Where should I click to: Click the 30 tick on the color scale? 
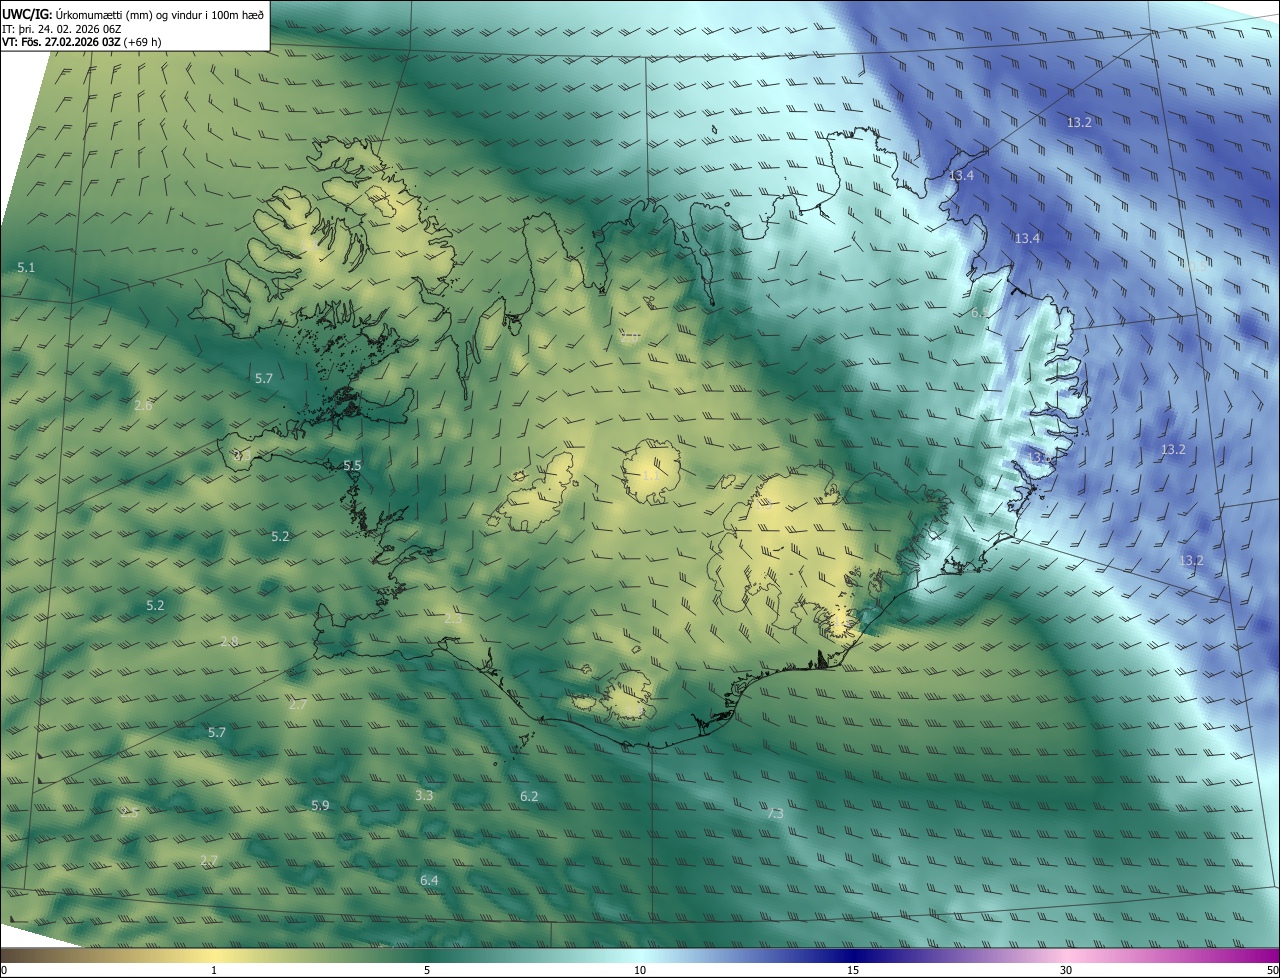[1066, 970]
